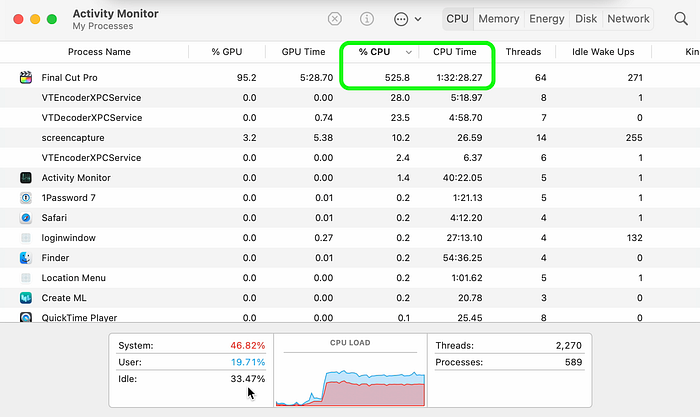Click the loginwindow process icon

(x=26, y=238)
